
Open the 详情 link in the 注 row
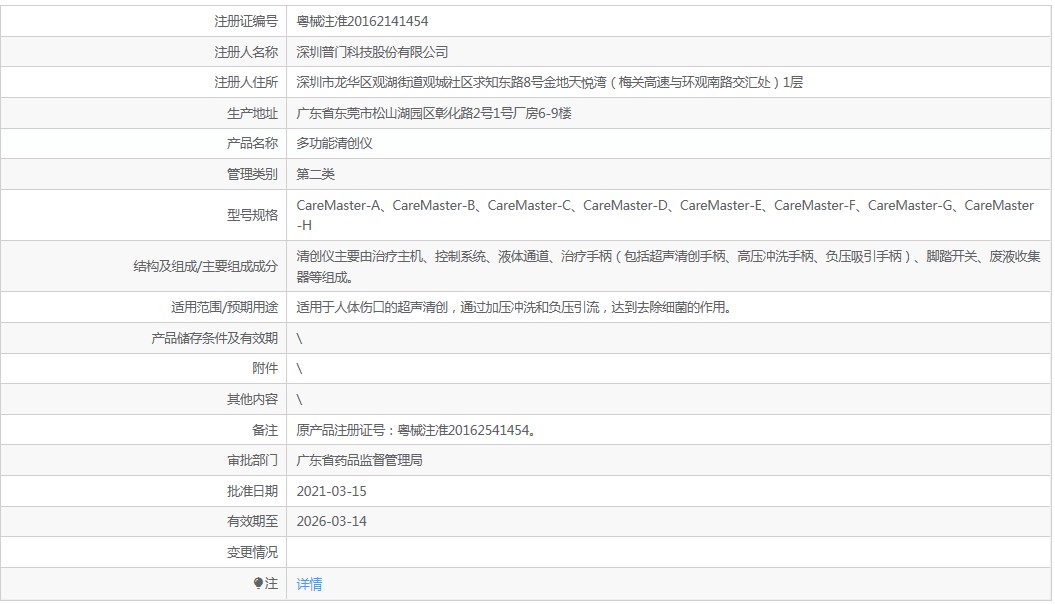(309, 584)
